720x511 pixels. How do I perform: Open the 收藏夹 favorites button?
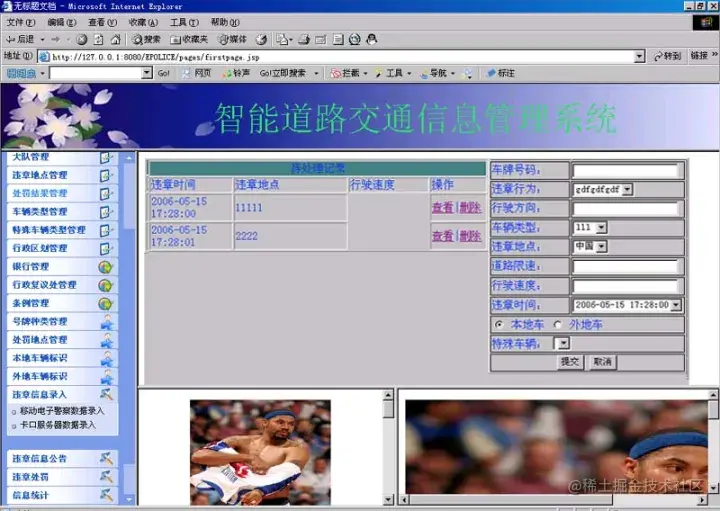[189, 39]
